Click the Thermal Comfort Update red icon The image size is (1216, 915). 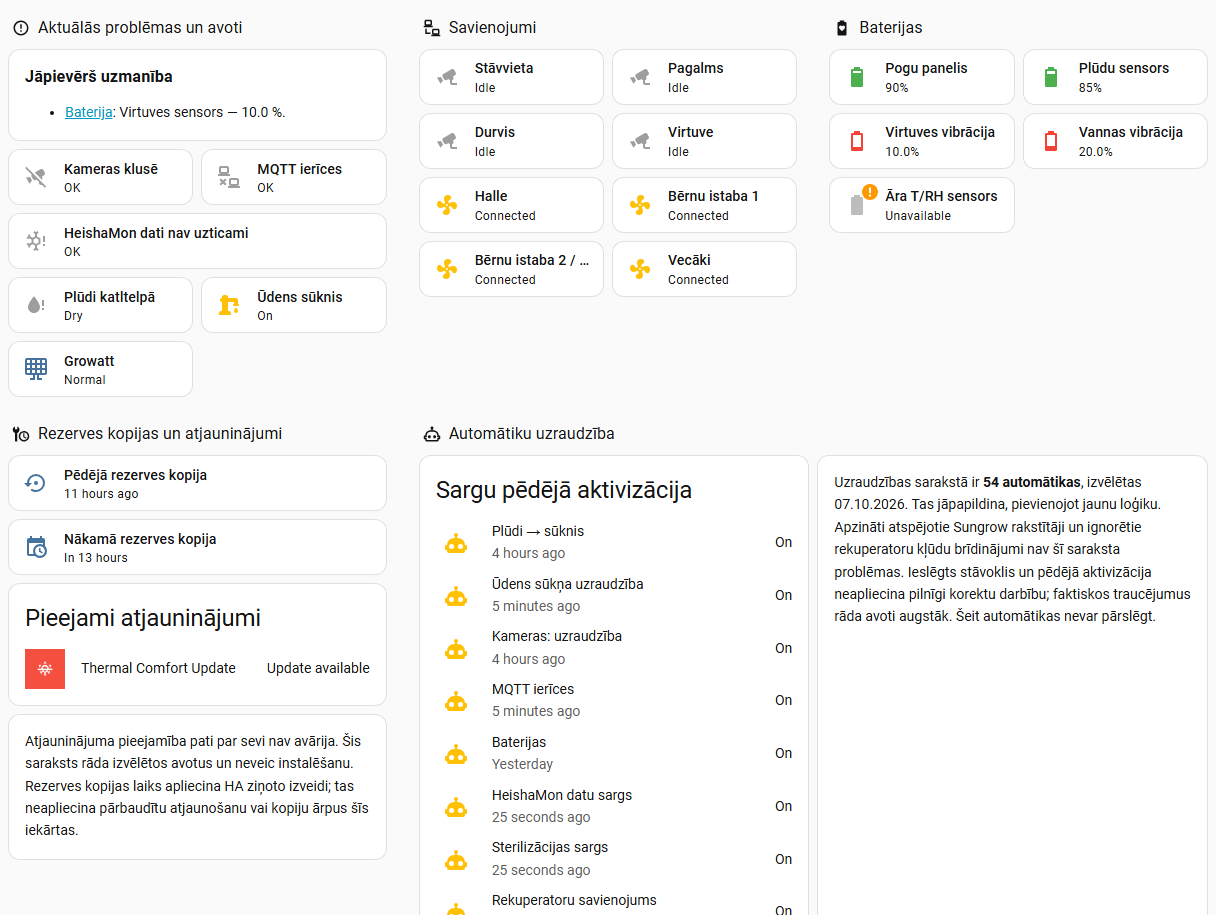click(x=45, y=669)
